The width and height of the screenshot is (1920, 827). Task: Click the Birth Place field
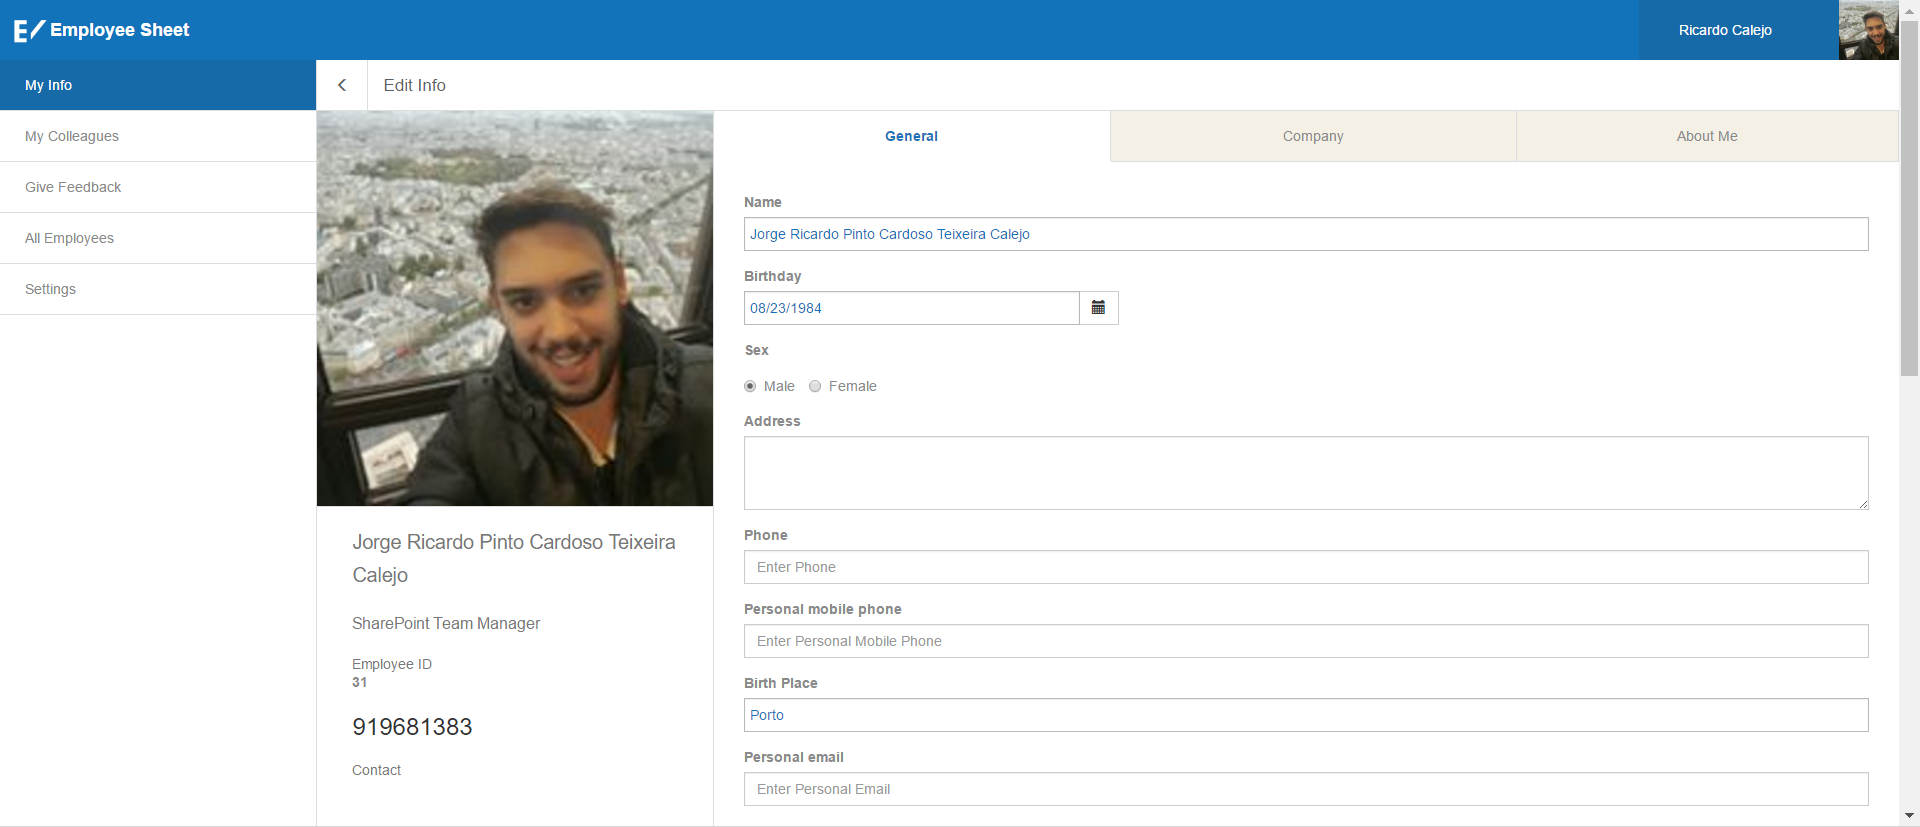pyautogui.click(x=1306, y=715)
